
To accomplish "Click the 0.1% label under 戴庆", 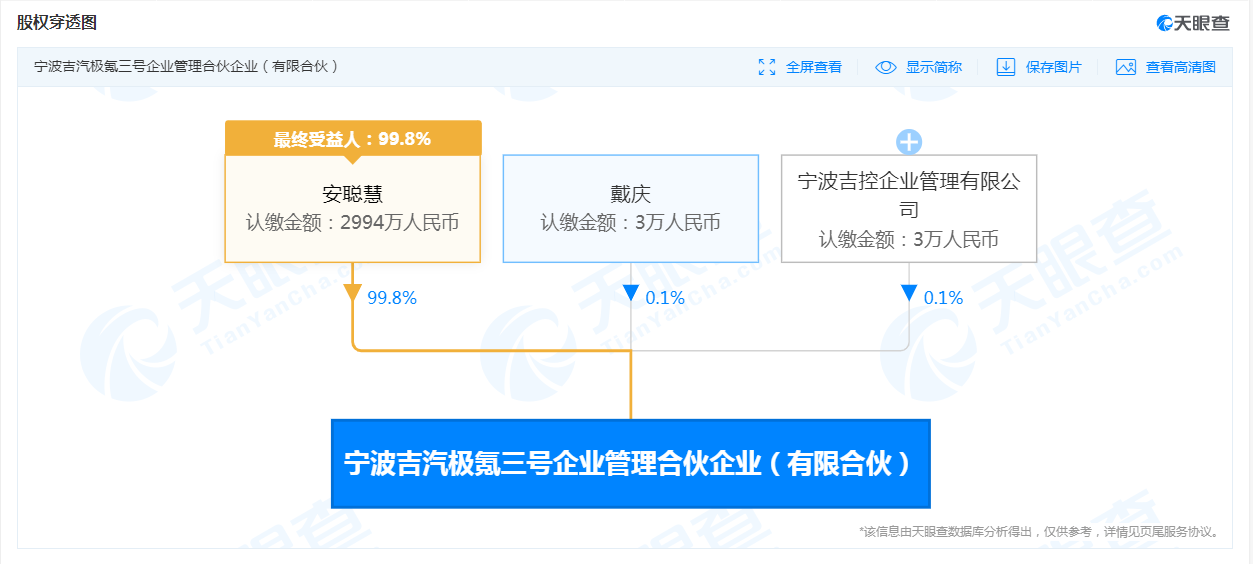I will tap(665, 297).
